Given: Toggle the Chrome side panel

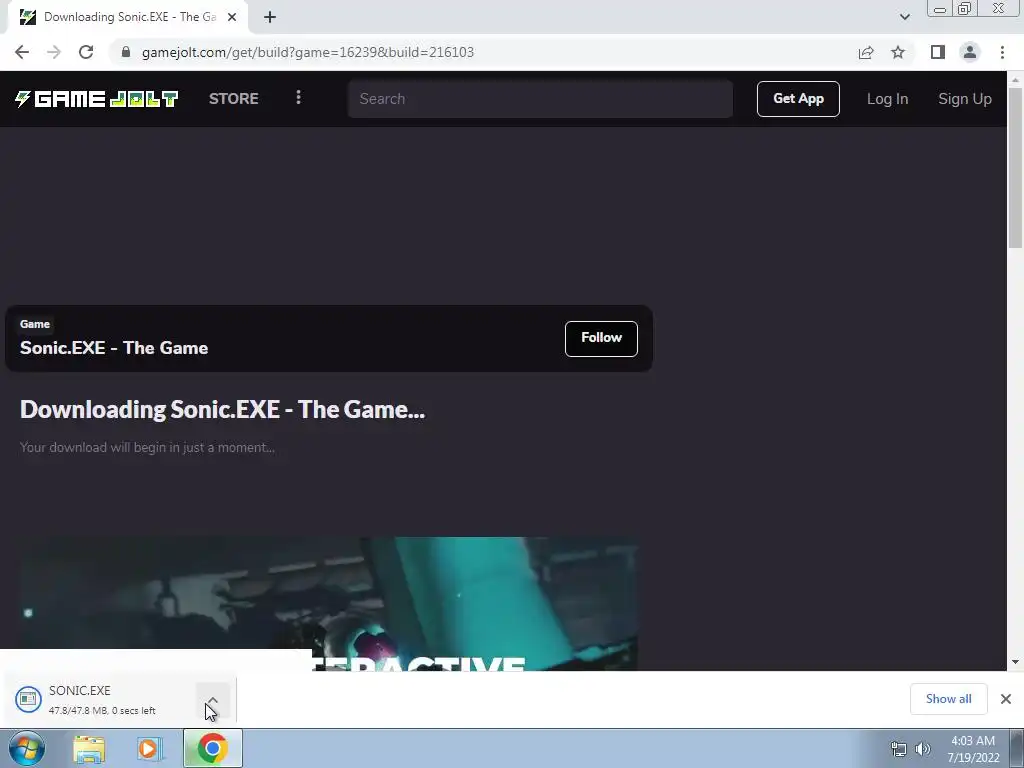Looking at the screenshot, I should click(938, 52).
